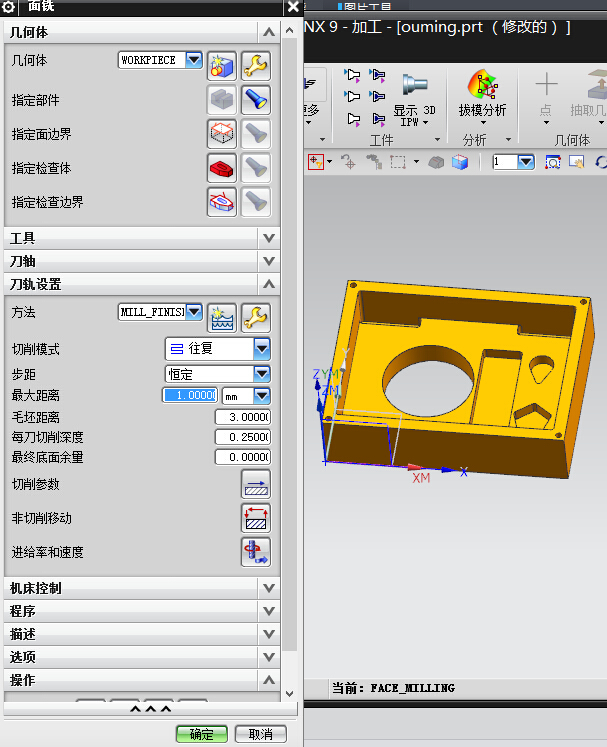Open the 分析 group dropdown arrow
This screenshot has width=607, height=747.
point(508,140)
